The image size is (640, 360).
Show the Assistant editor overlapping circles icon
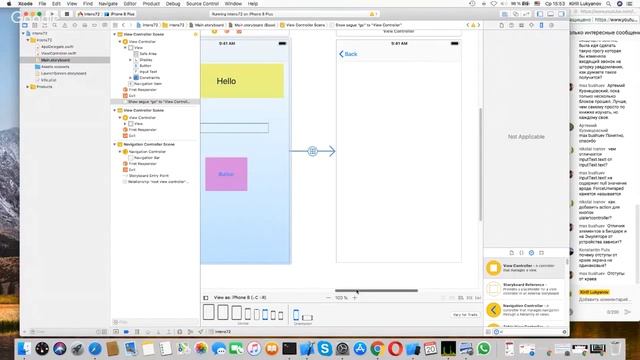point(516,14)
